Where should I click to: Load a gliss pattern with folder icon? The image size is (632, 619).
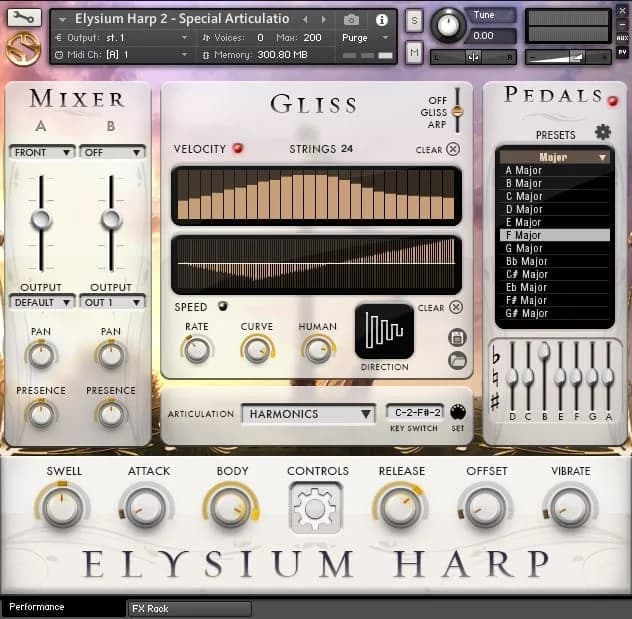[x=457, y=360]
